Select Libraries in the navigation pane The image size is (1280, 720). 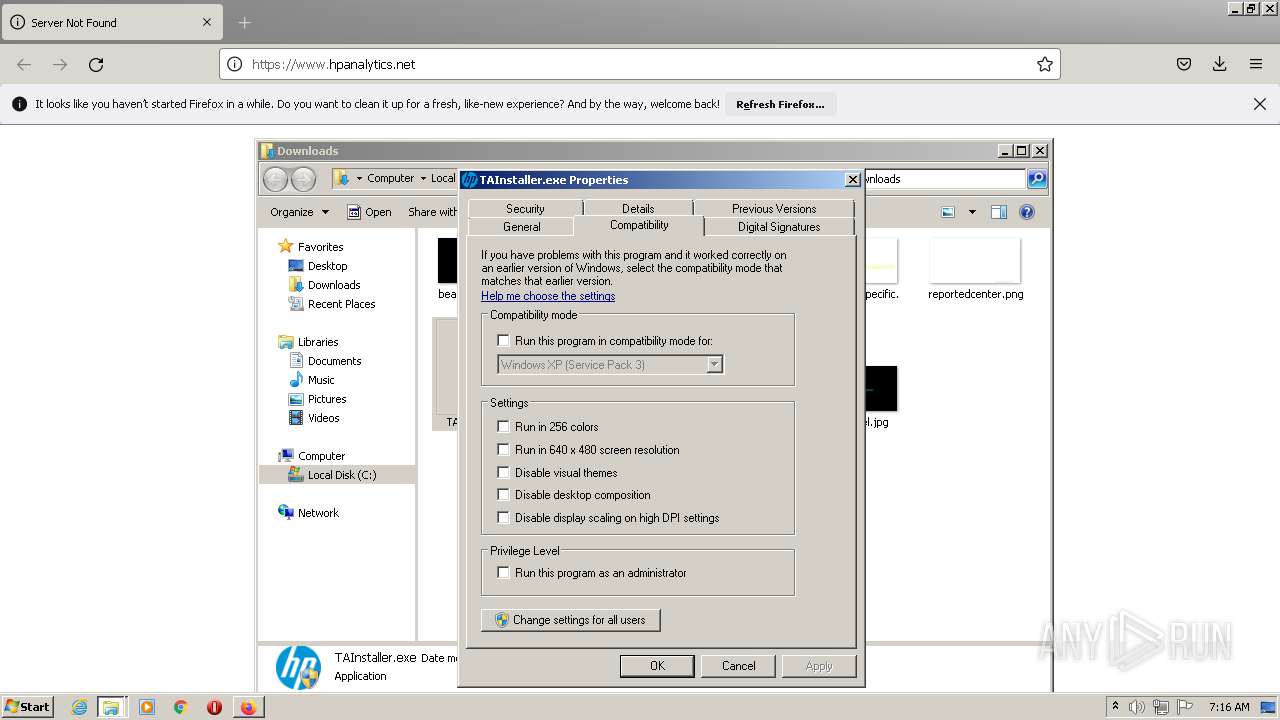[318, 342]
